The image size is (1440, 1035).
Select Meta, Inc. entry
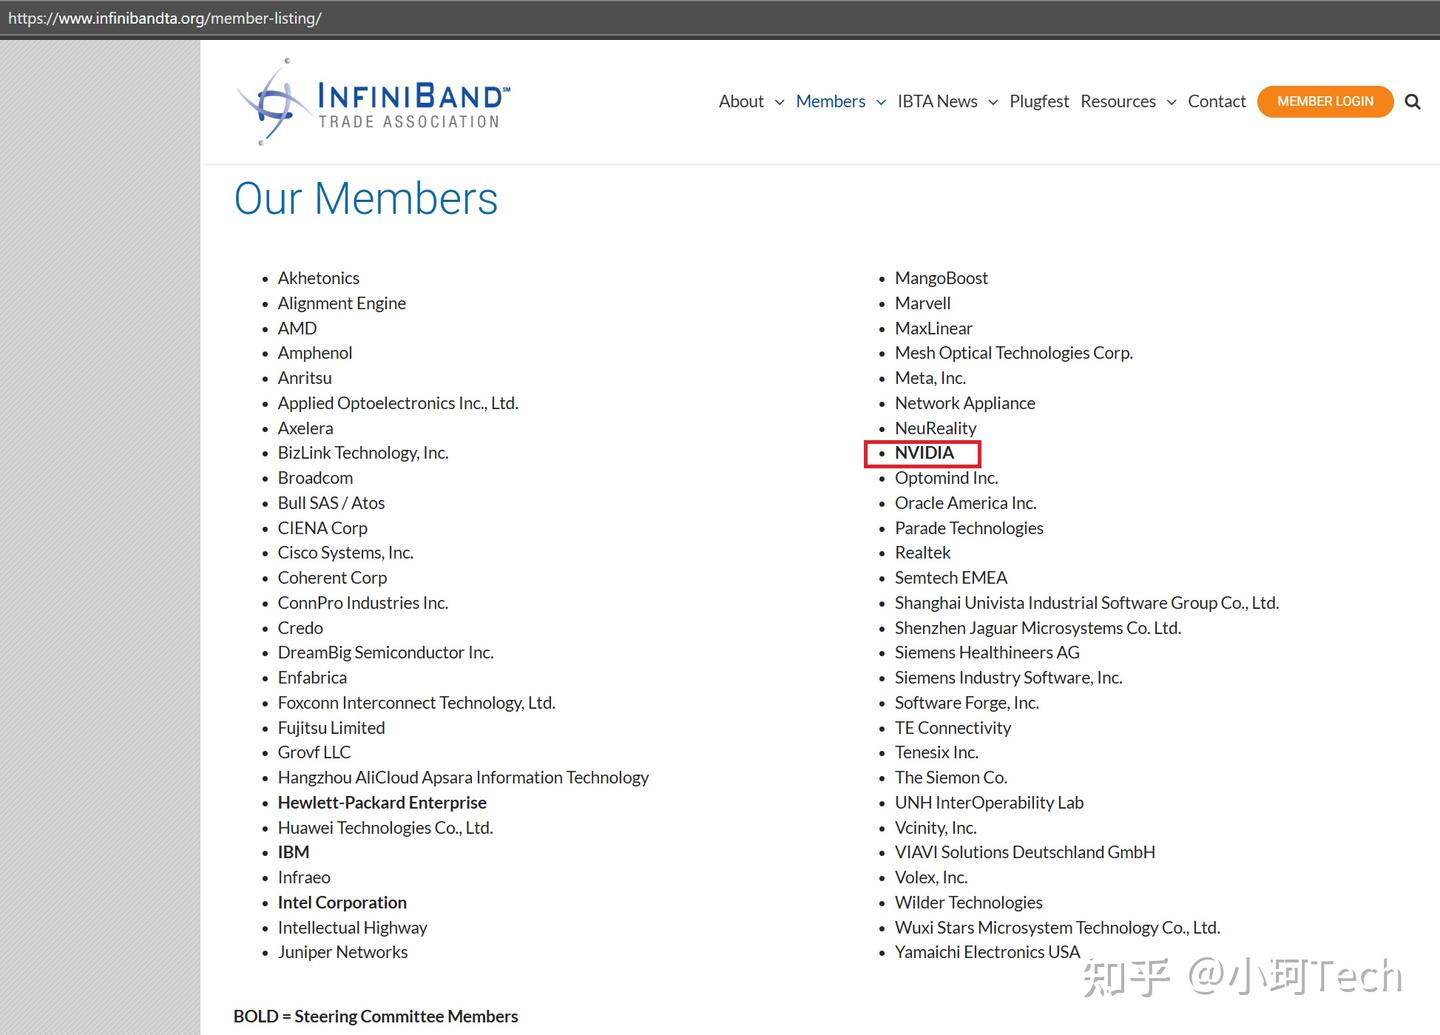tap(930, 378)
